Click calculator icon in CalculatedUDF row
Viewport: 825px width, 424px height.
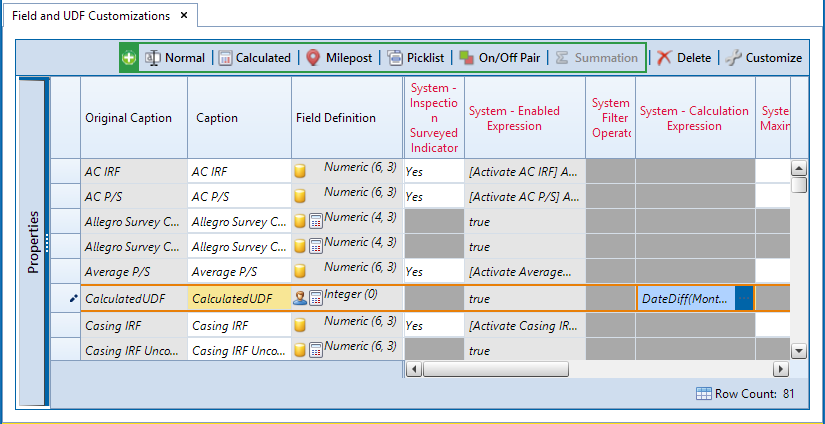(316, 298)
